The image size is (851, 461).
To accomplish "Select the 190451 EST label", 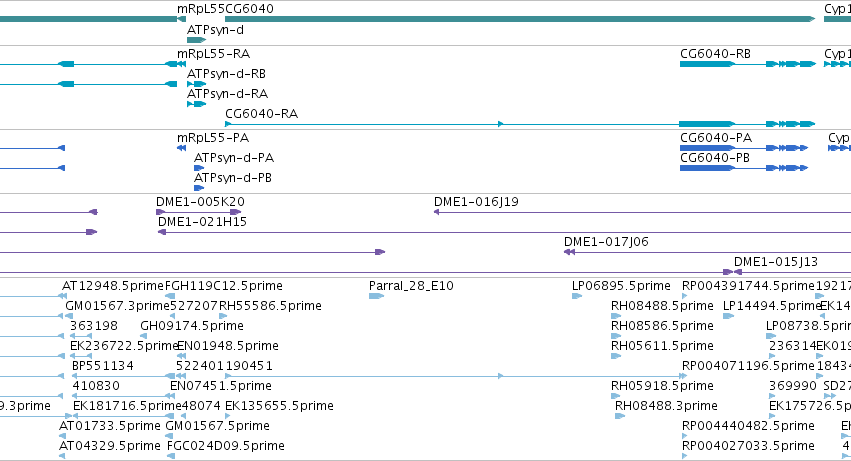I will [x=249, y=367].
